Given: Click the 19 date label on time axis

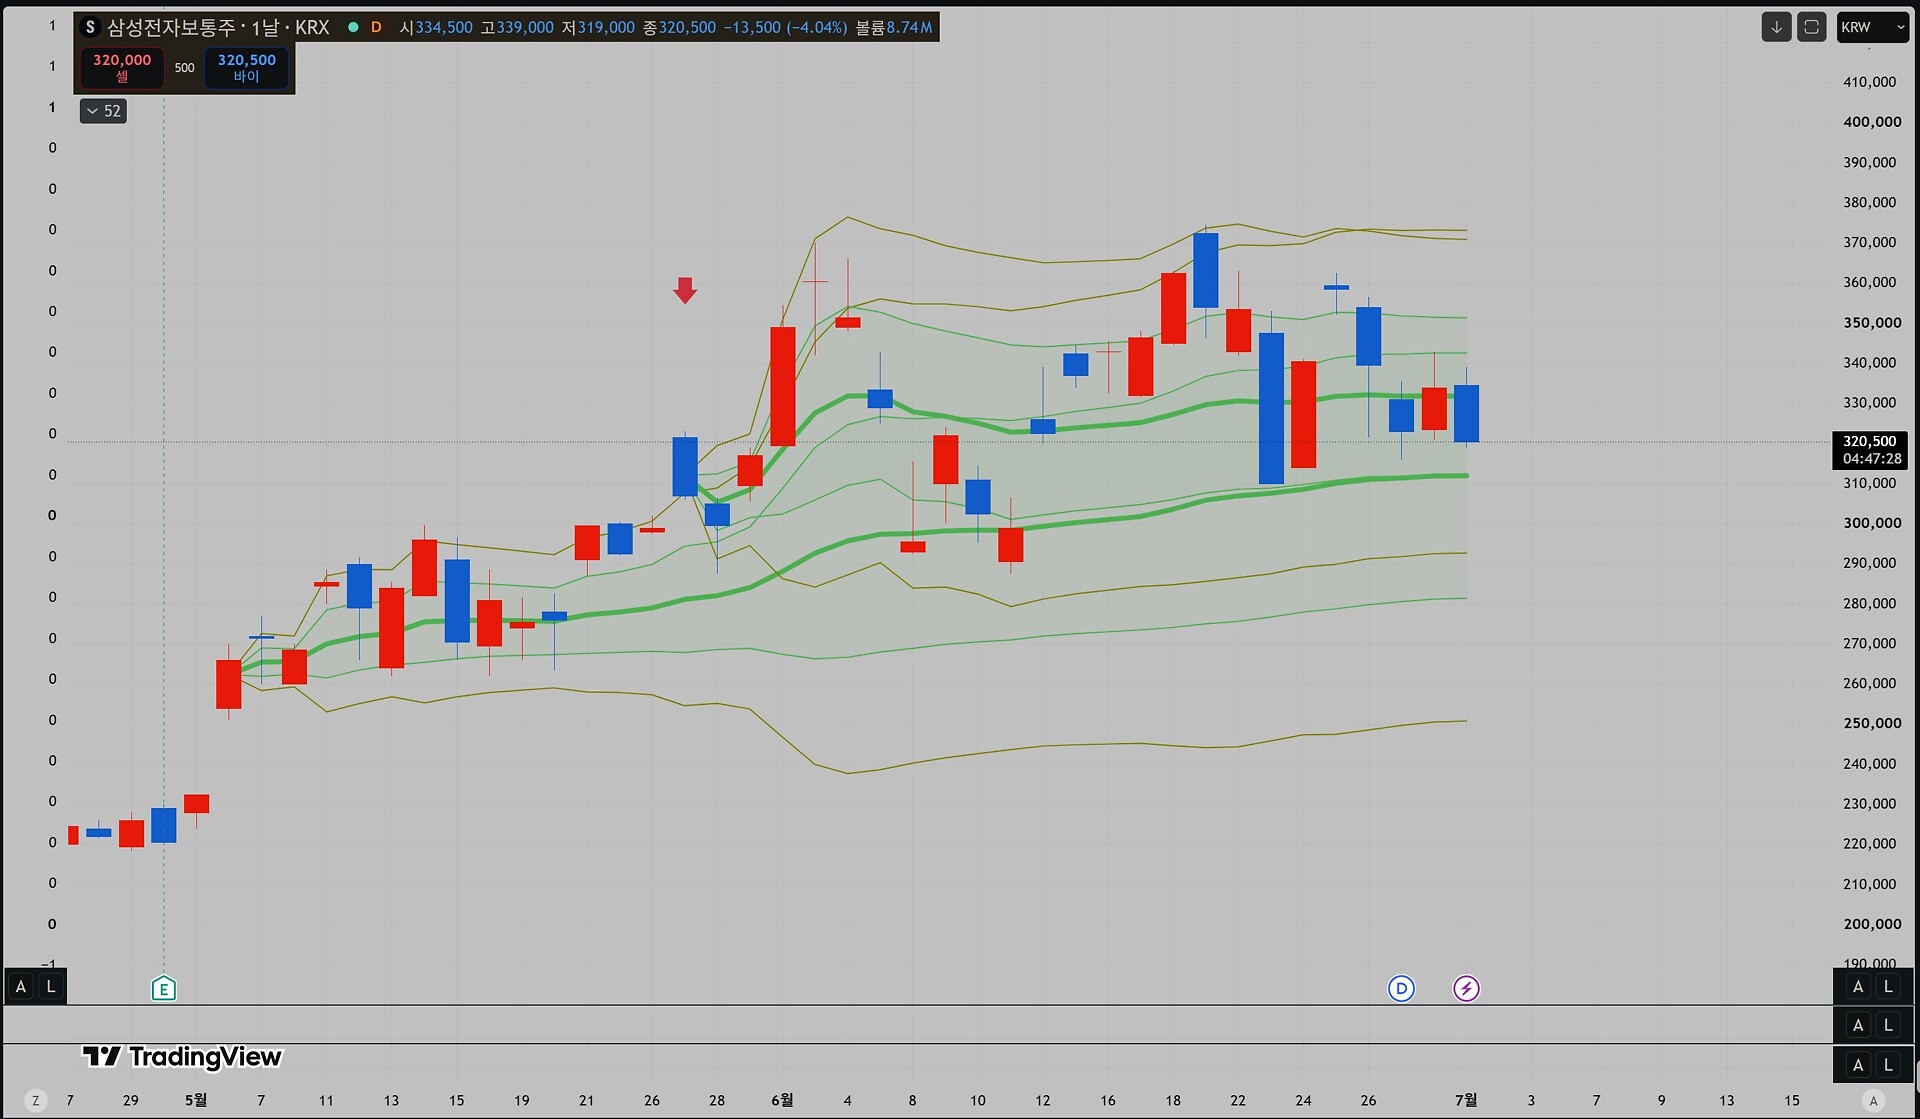Looking at the screenshot, I should pyautogui.click(x=522, y=1100).
